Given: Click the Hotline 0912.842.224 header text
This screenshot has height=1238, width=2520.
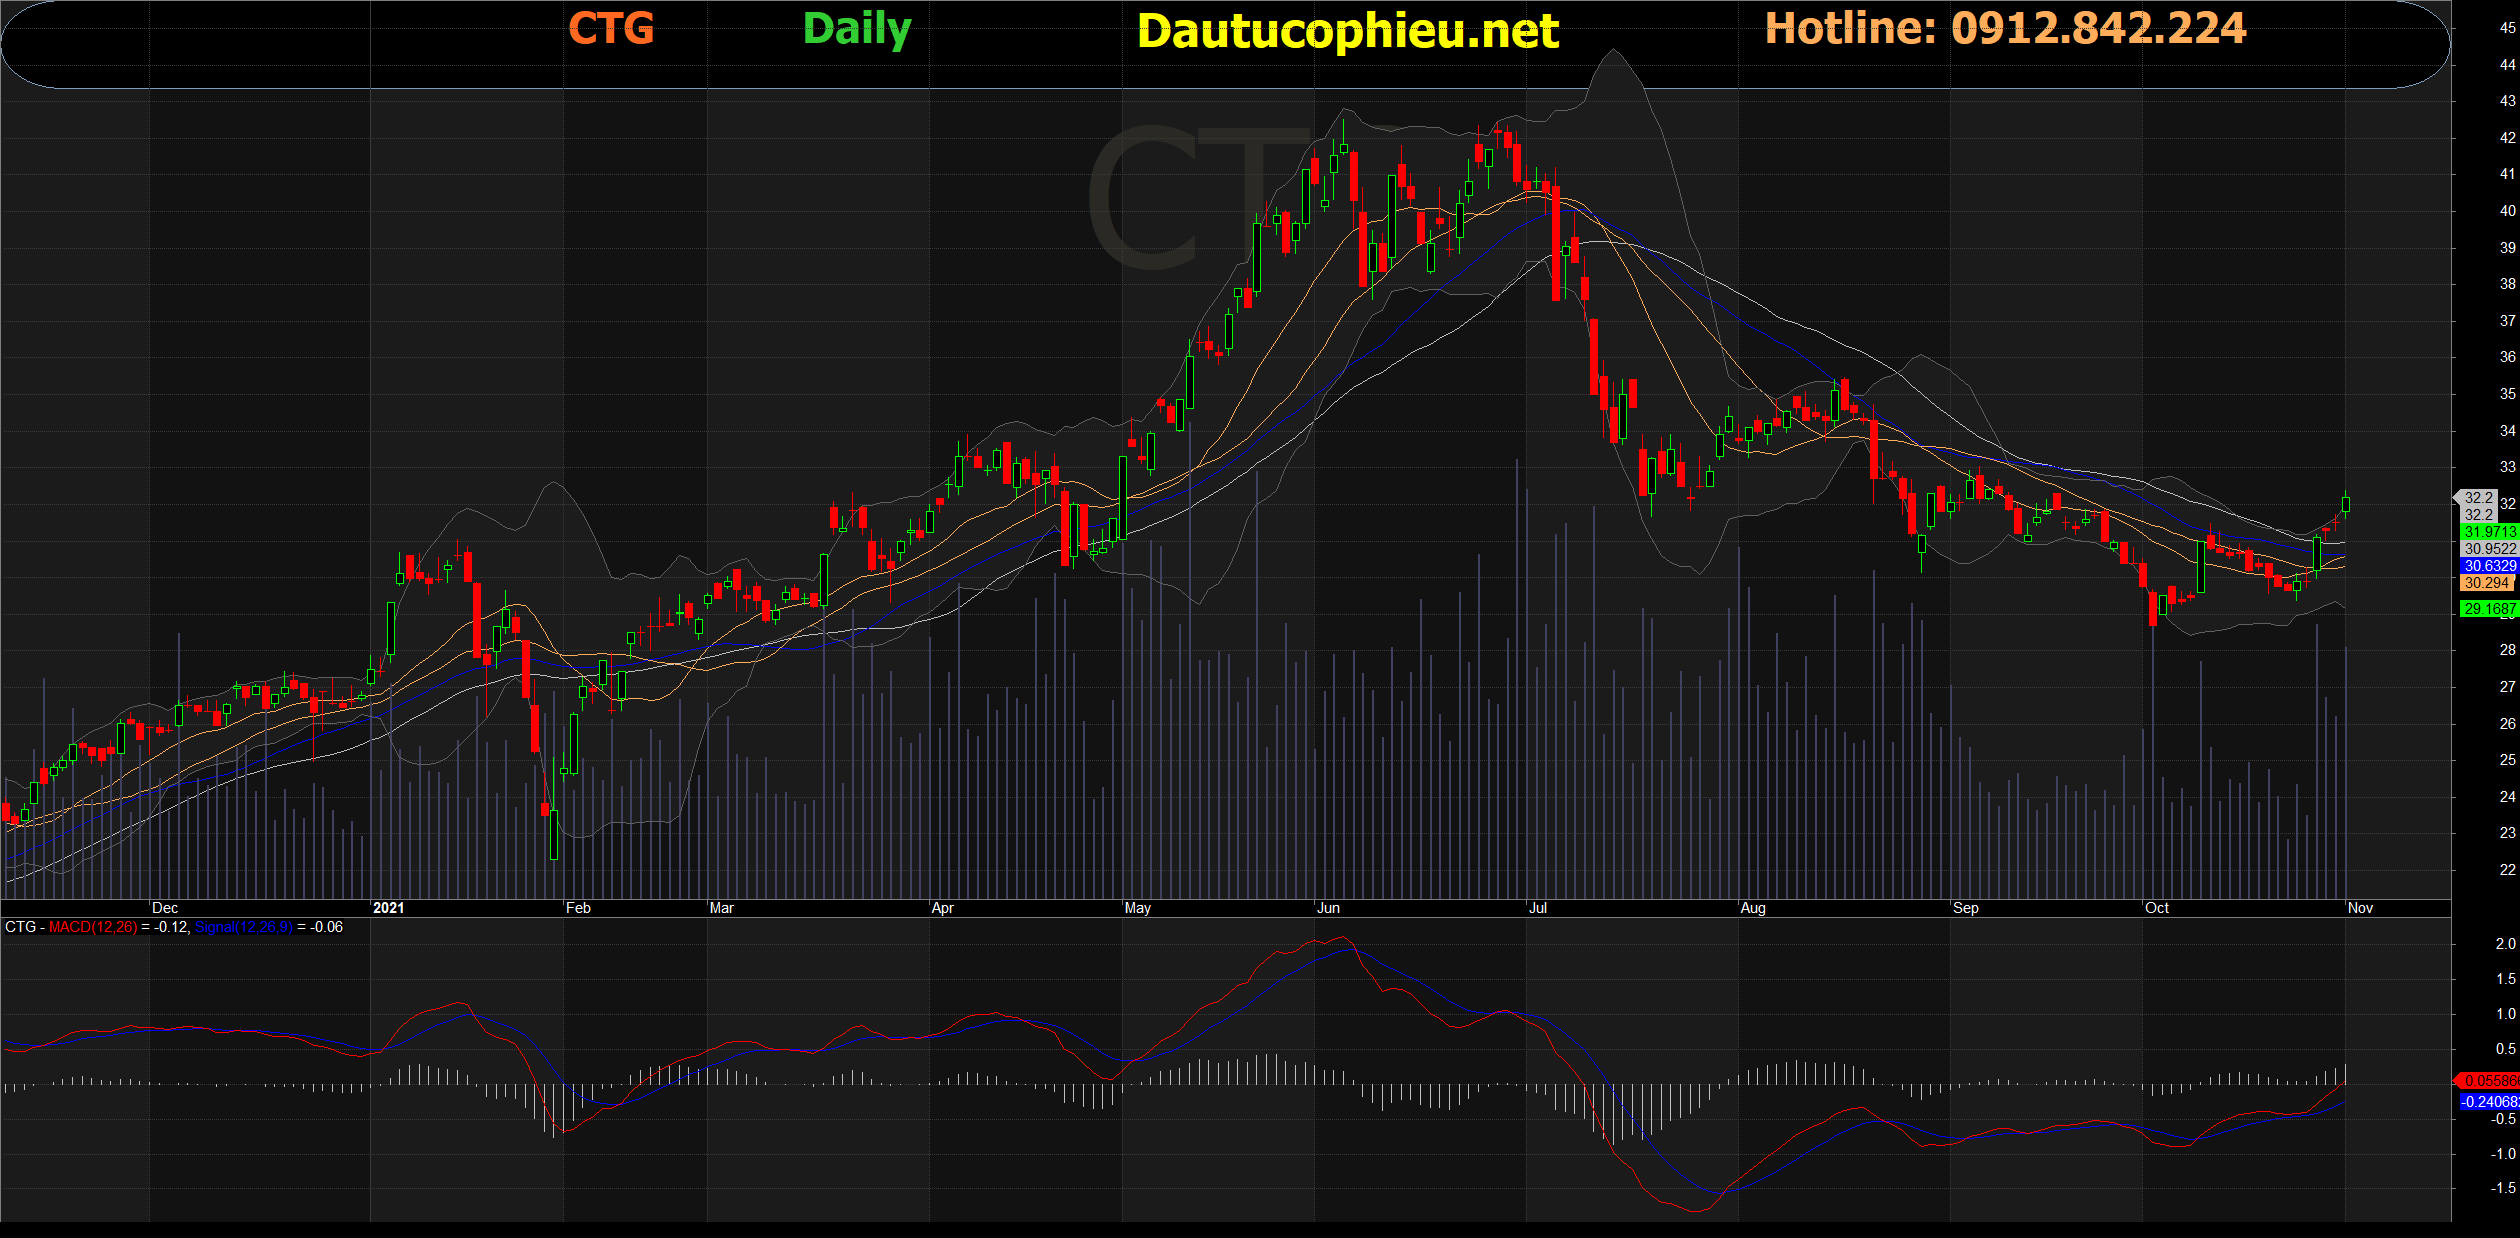Looking at the screenshot, I should (2005, 29).
